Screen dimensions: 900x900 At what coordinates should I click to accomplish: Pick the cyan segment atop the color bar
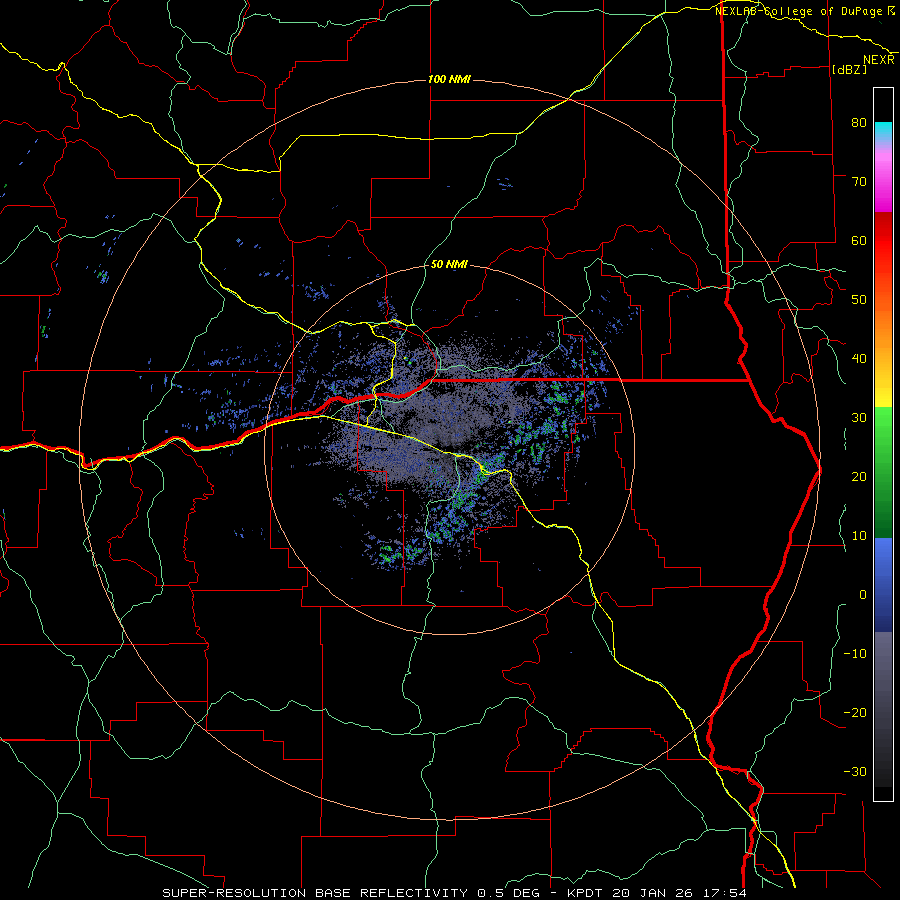[883, 133]
